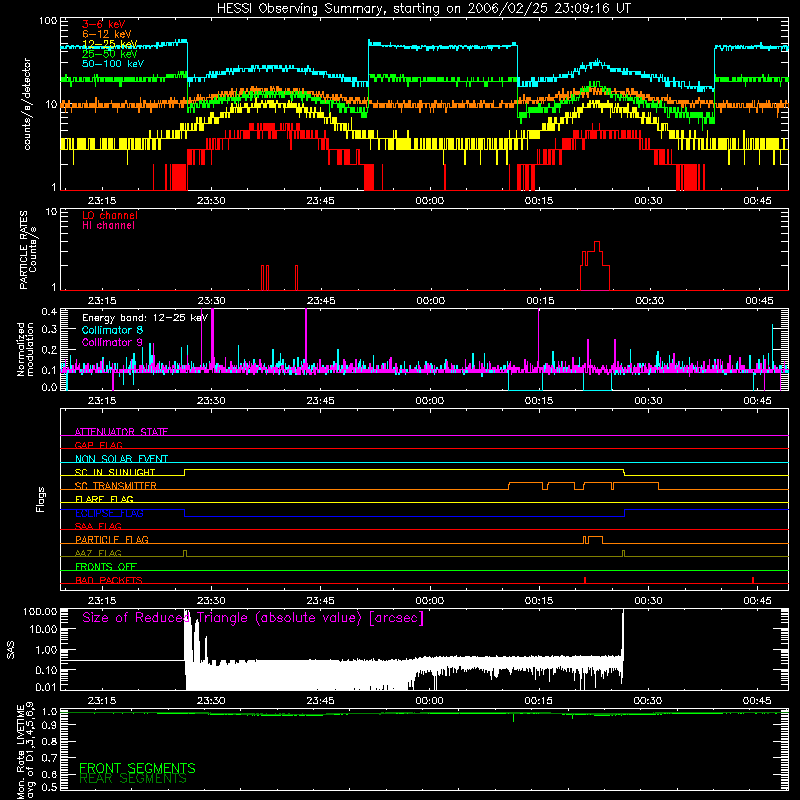Click the AAZ FLAG pulse near 23:26

tap(185, 554)
